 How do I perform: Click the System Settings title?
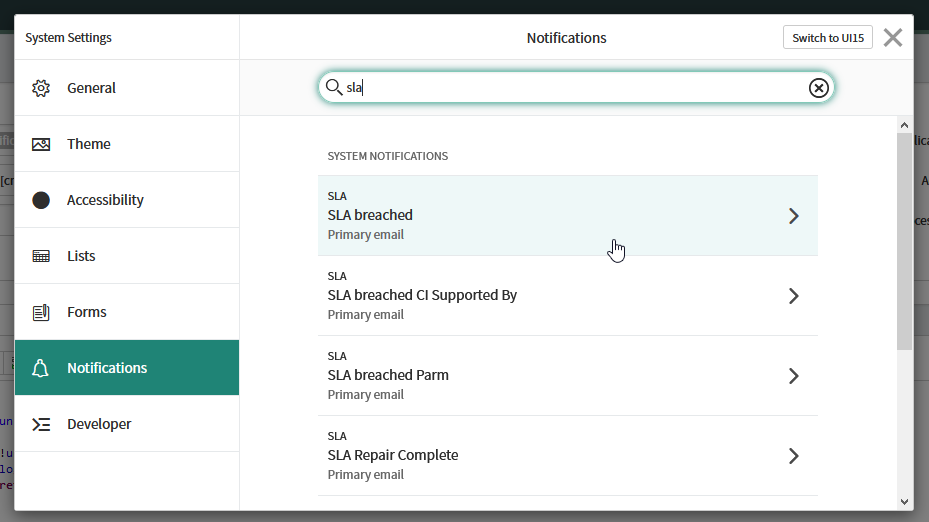pyautogui.click(x=68, y=37)
